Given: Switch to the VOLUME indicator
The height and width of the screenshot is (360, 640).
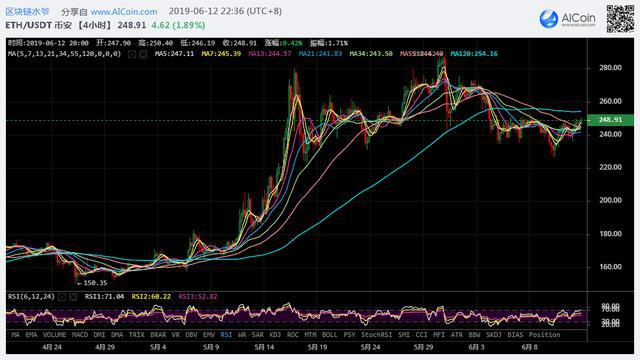Looking at the screenshot, I should tap(54, 335).
